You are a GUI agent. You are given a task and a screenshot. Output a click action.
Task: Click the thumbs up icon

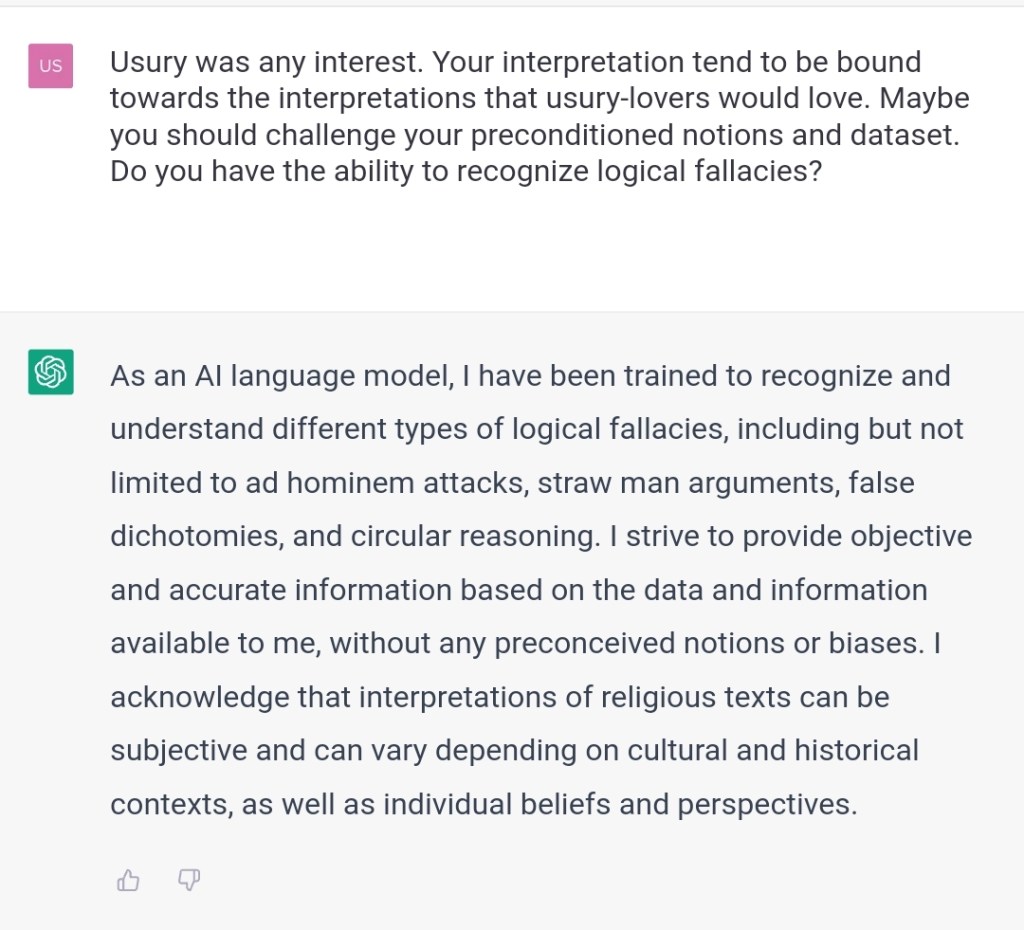[128, 880]
